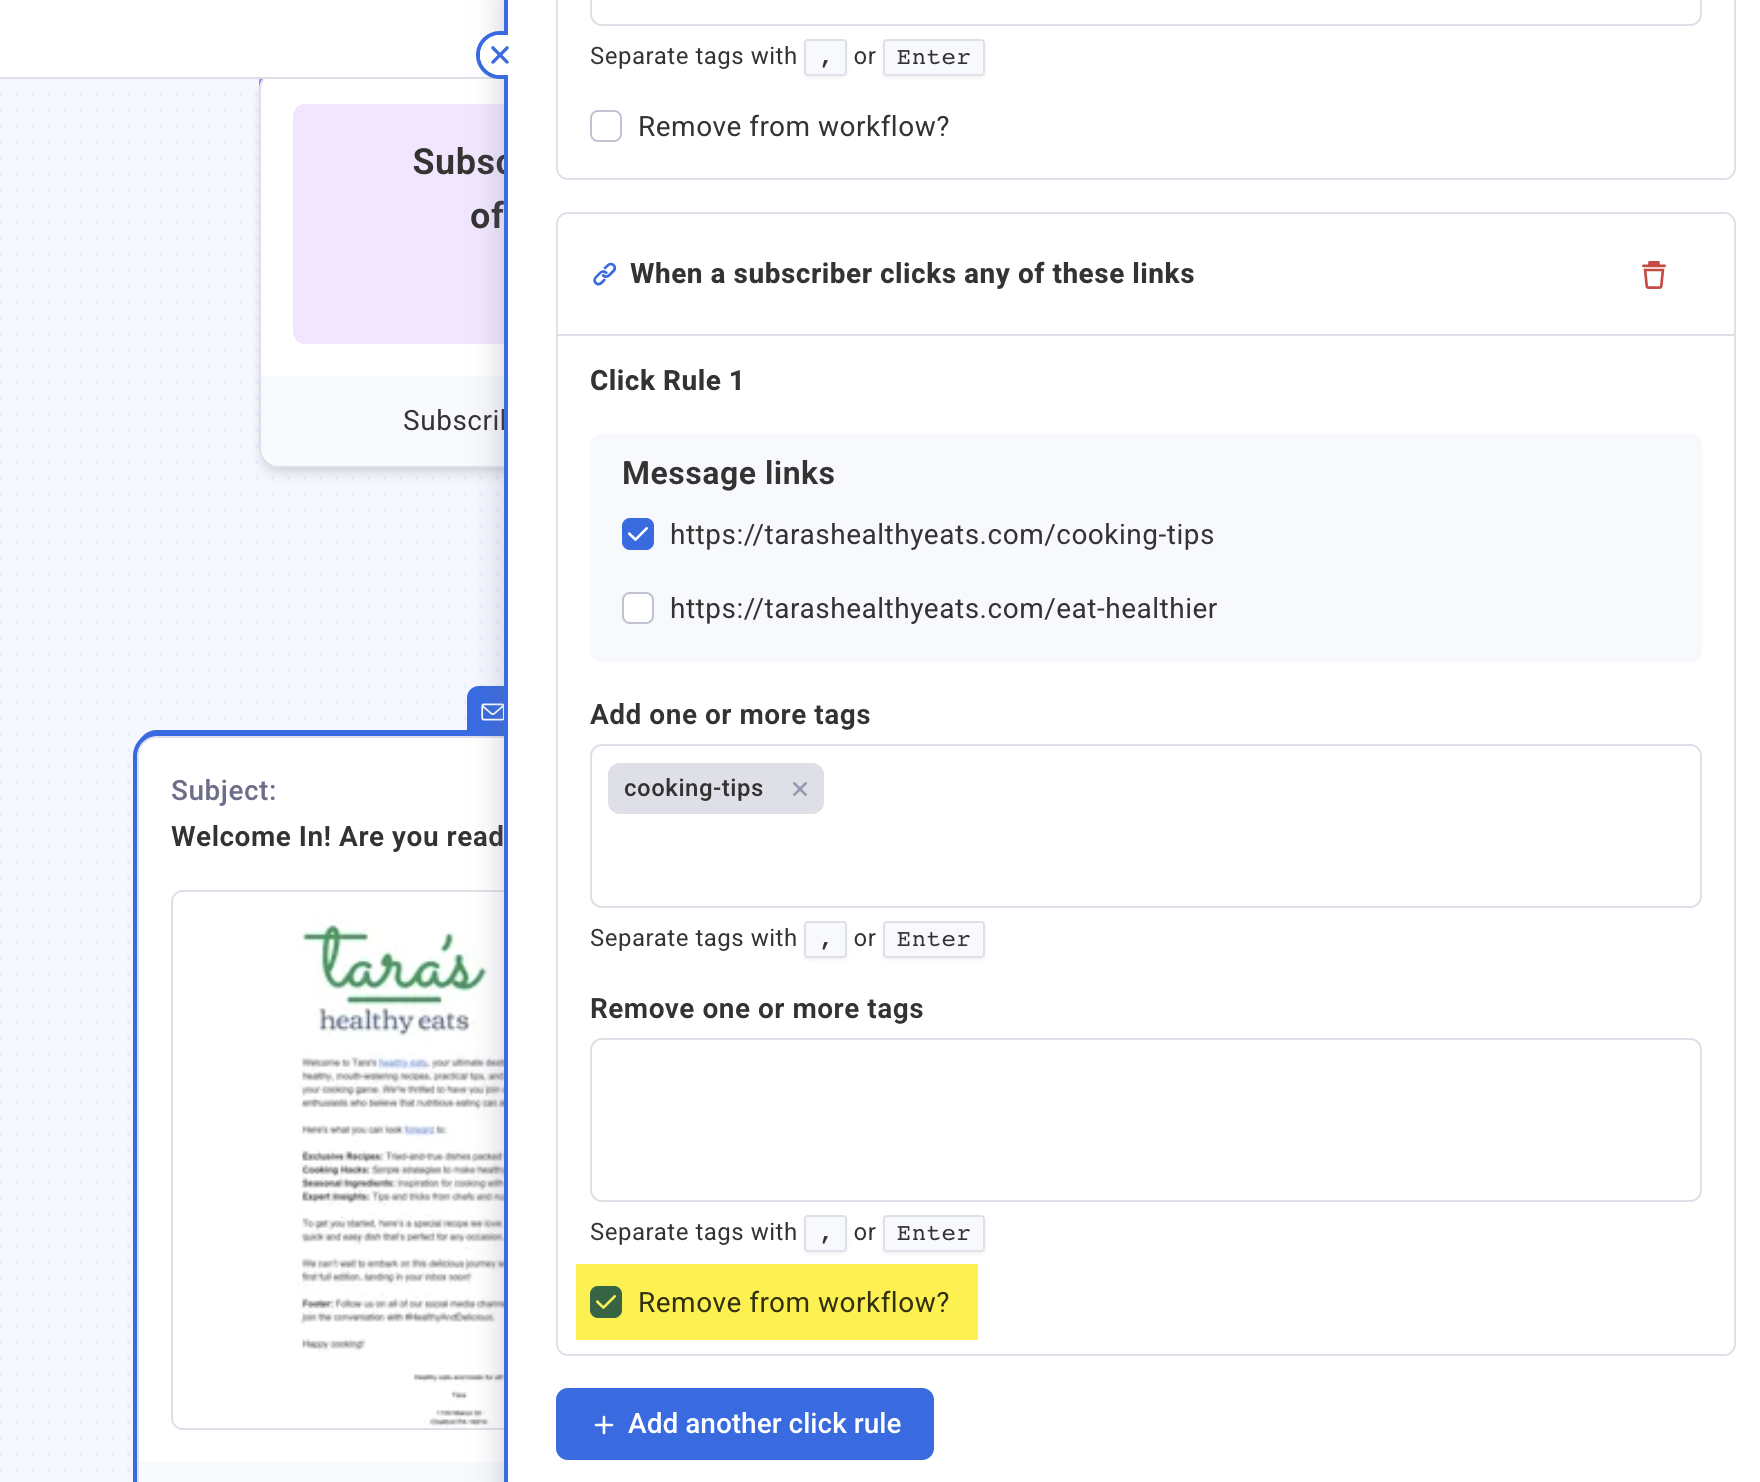Remove the cooking-tips tag via its x icon

pyautogui.click(x=800, y=788)
